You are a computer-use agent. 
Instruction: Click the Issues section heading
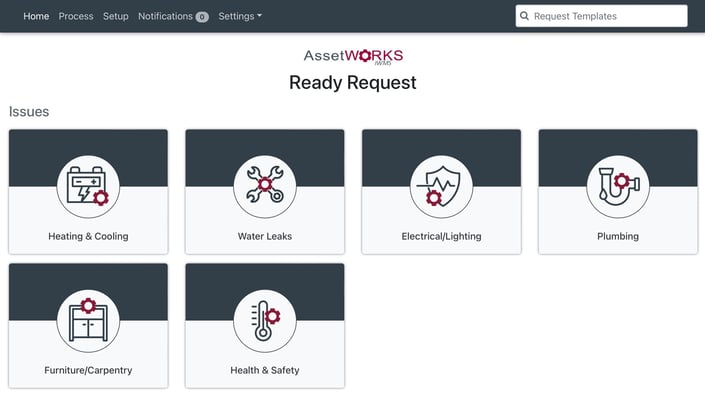29,111
